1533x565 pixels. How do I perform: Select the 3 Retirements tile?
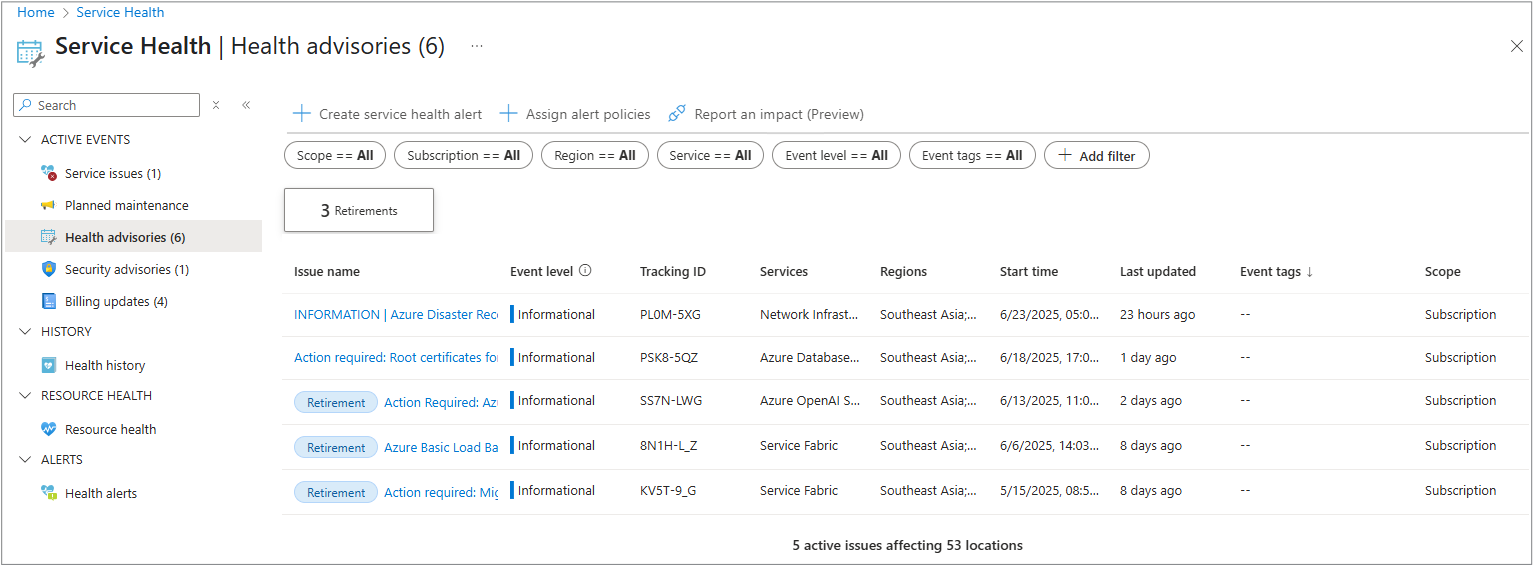(359, 211)
